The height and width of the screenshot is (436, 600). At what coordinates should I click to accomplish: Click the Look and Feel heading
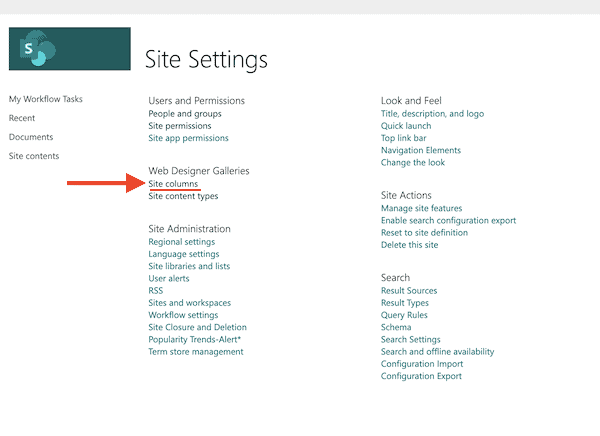coord(411,101)
